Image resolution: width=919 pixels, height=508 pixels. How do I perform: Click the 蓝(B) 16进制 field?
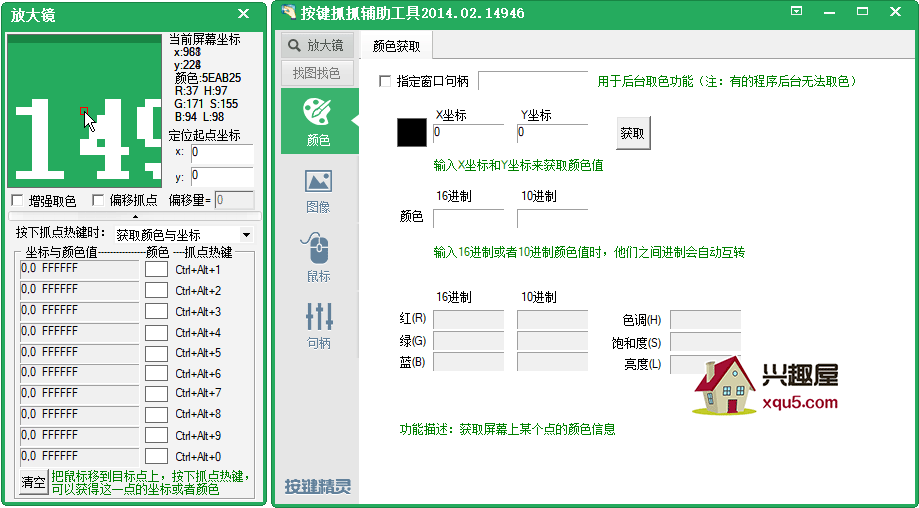(x=468, y=362)
